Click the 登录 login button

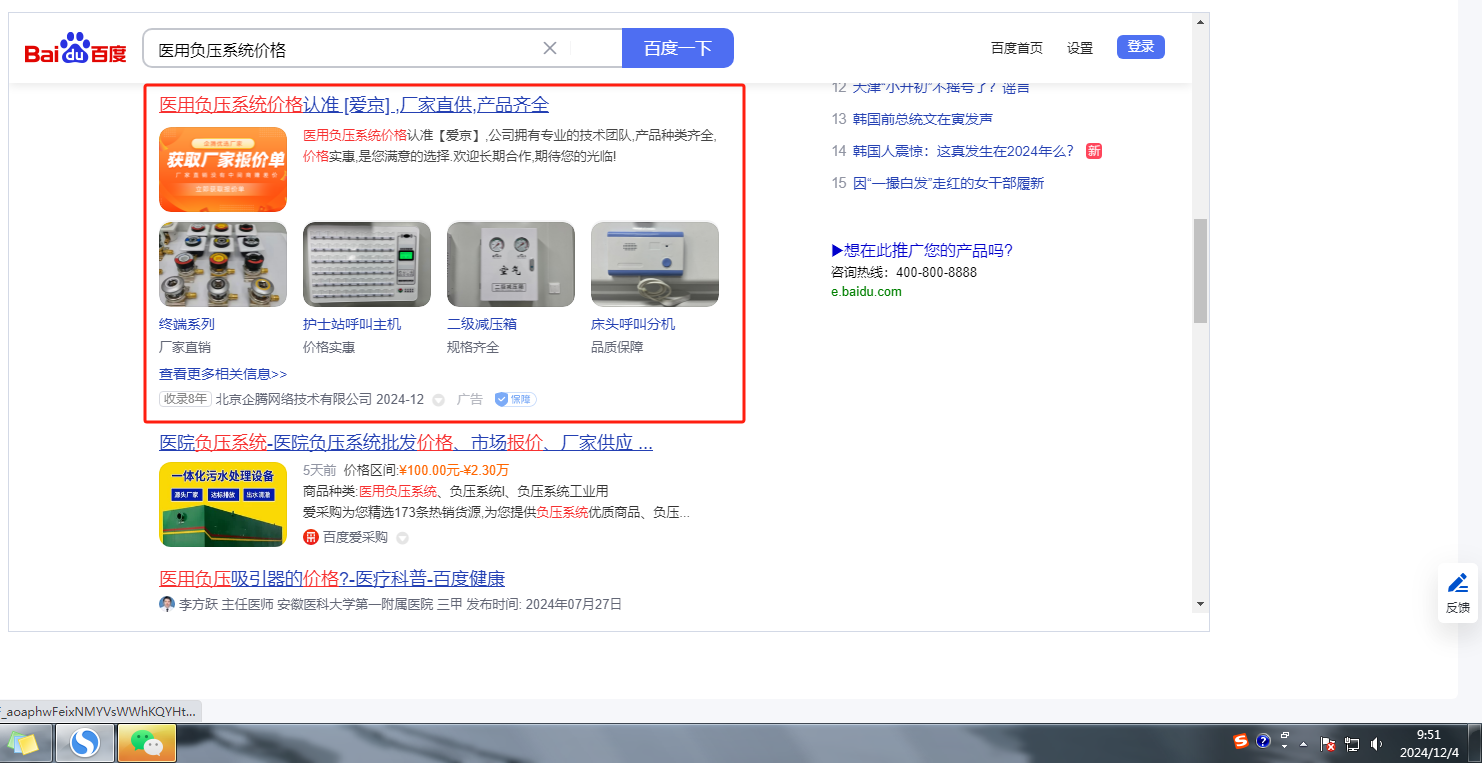click(1141, 47)
